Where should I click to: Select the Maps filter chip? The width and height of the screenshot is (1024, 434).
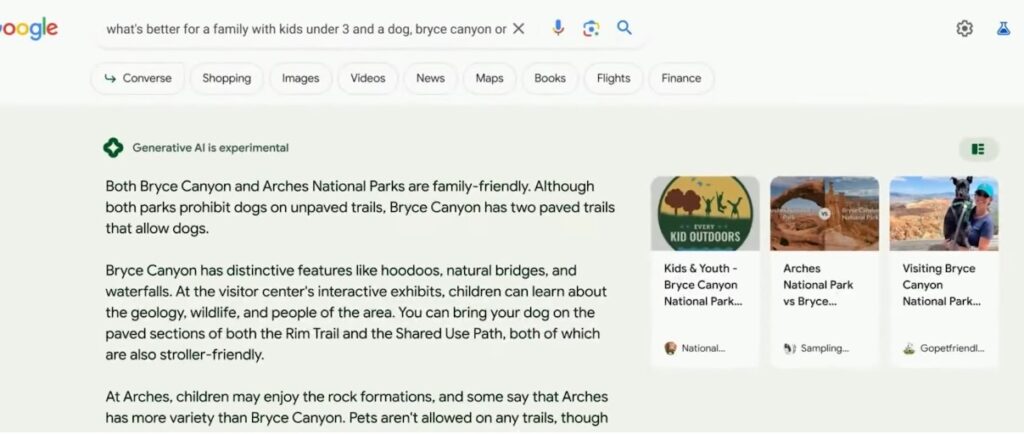coord(489,78)
